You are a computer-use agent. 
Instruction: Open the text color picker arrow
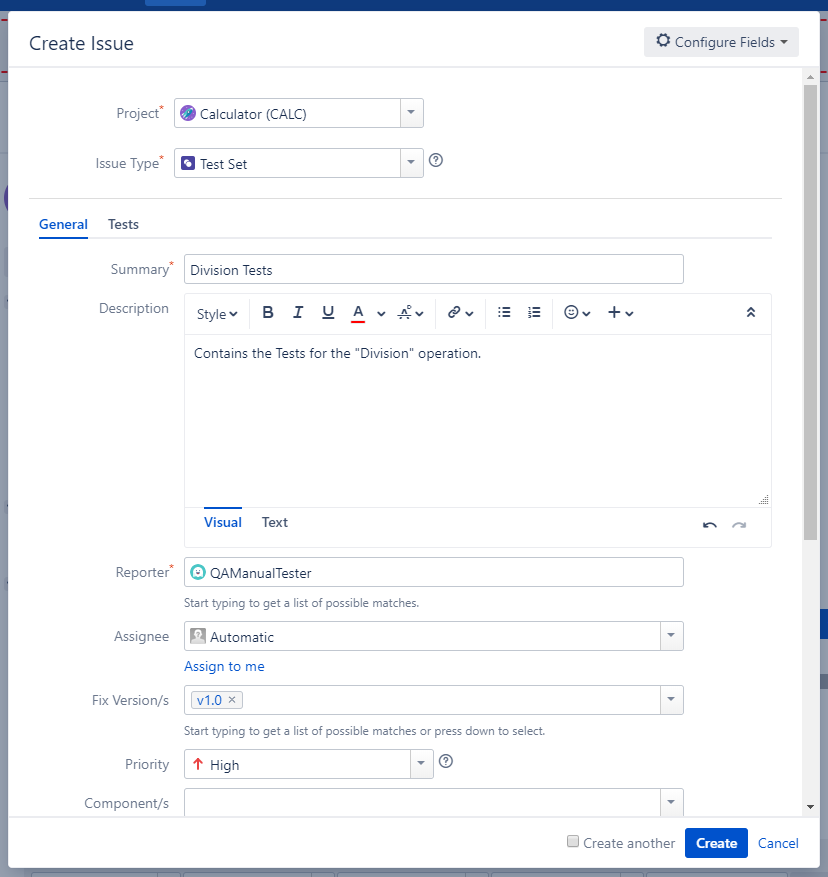[x=381, y=313]
